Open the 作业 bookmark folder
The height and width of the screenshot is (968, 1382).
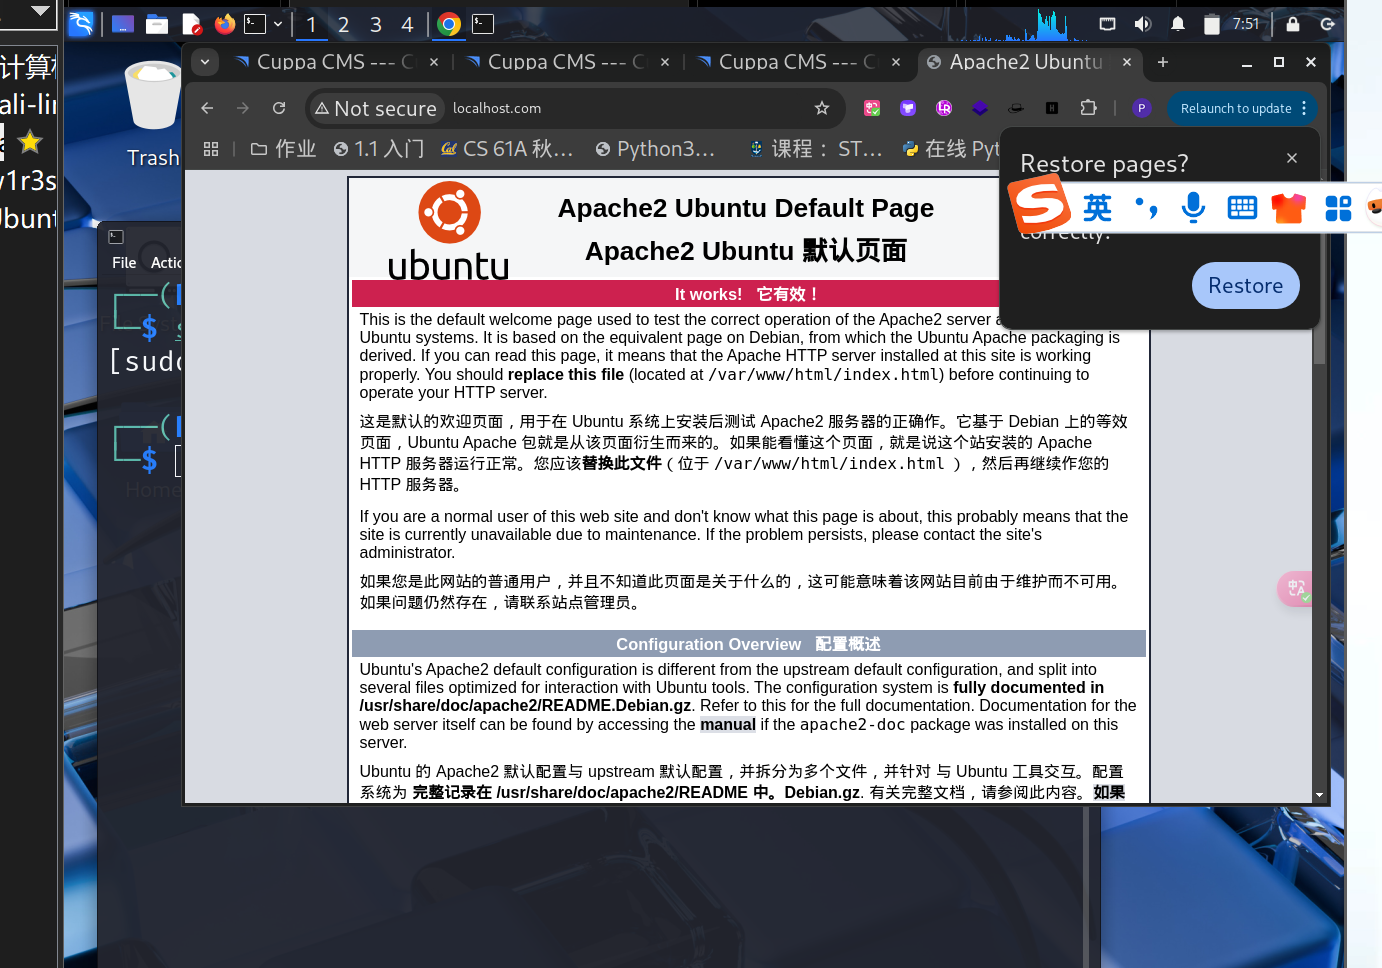(x=284, y=149)
